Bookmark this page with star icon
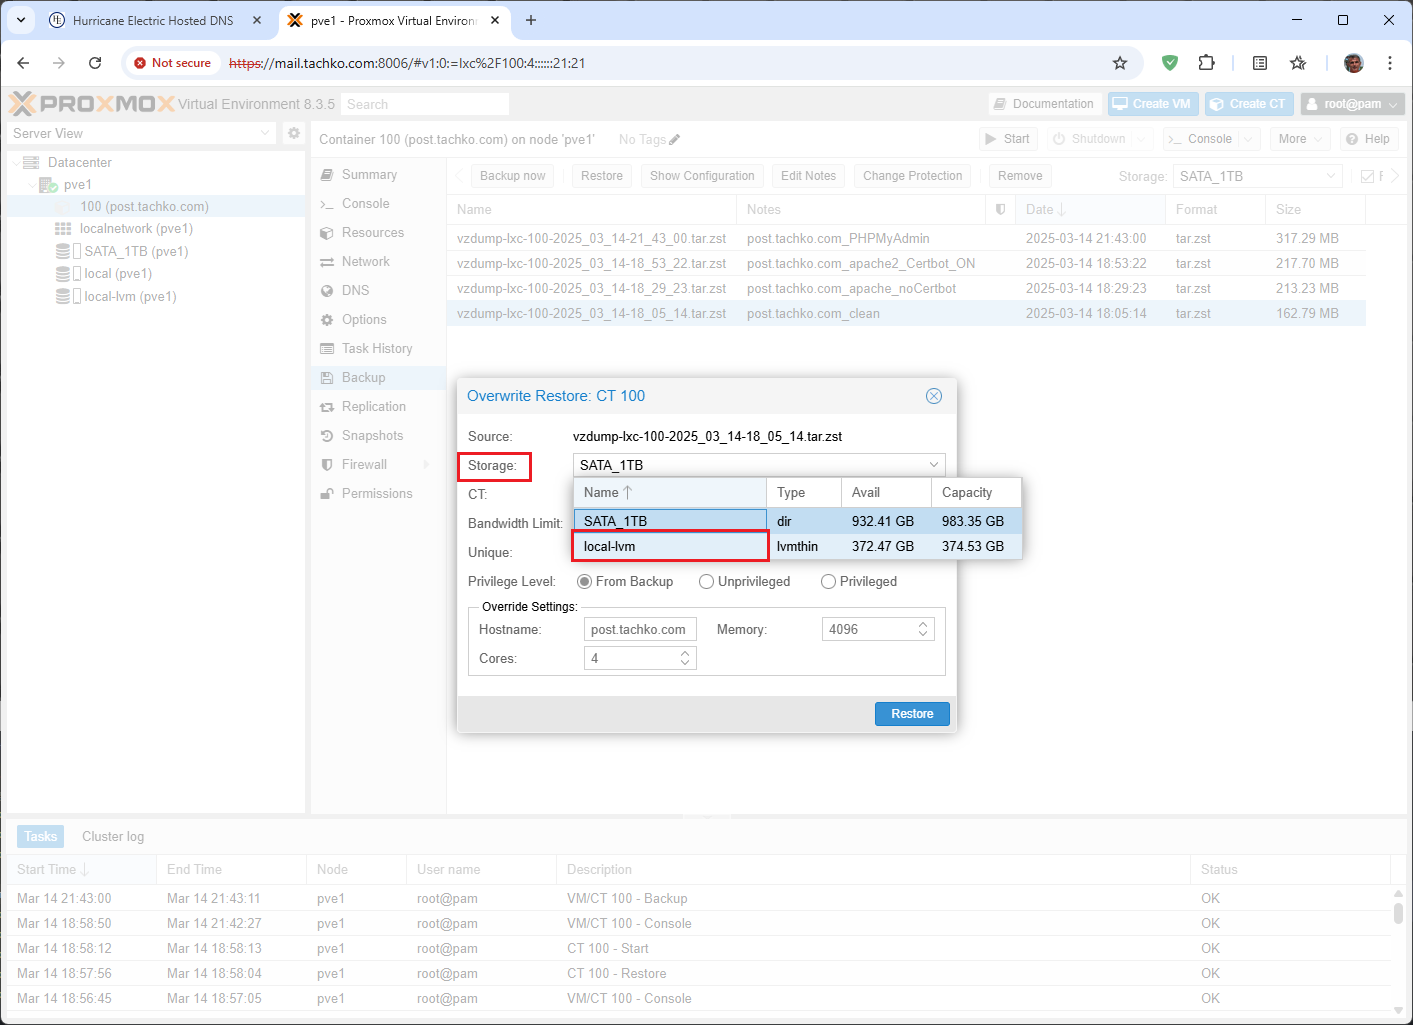Image resolution: width=1413 pixels, height=1025 pixels. tap(1120, 63)
